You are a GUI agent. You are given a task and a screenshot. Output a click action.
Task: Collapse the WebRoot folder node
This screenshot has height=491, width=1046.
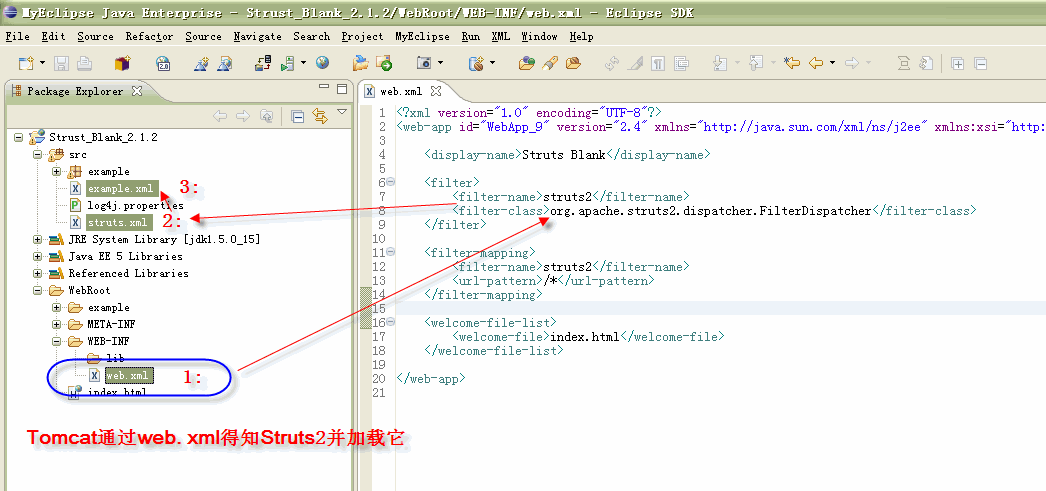37,290
